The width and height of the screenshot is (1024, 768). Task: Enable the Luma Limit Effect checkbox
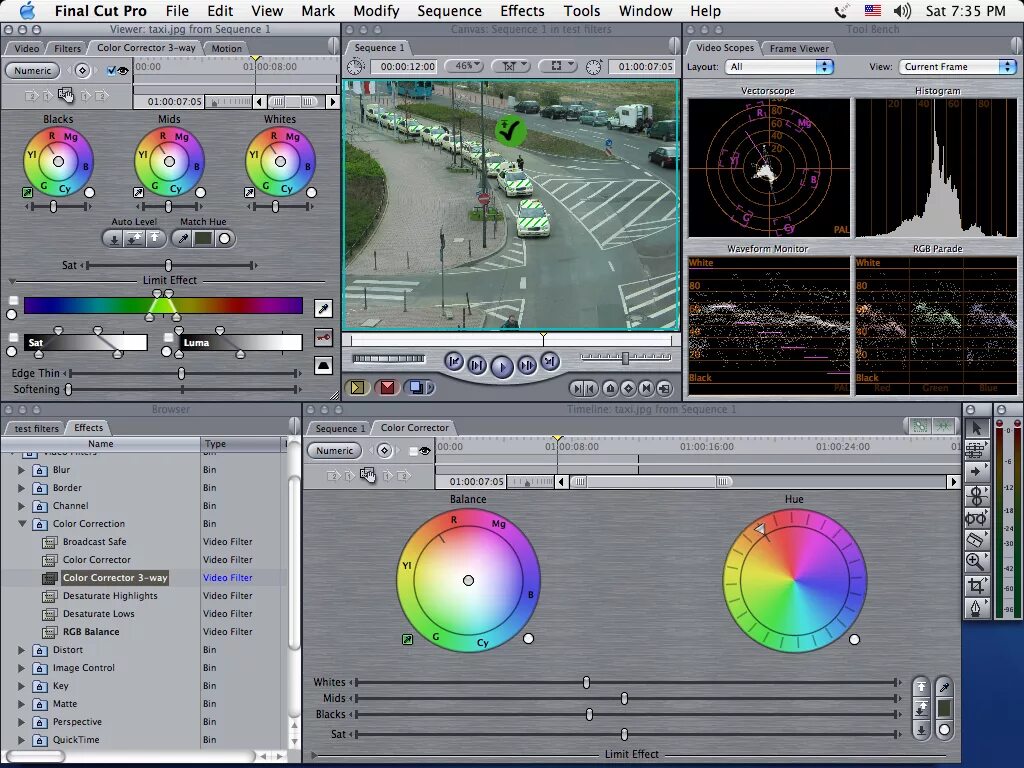tap(168, 338)
